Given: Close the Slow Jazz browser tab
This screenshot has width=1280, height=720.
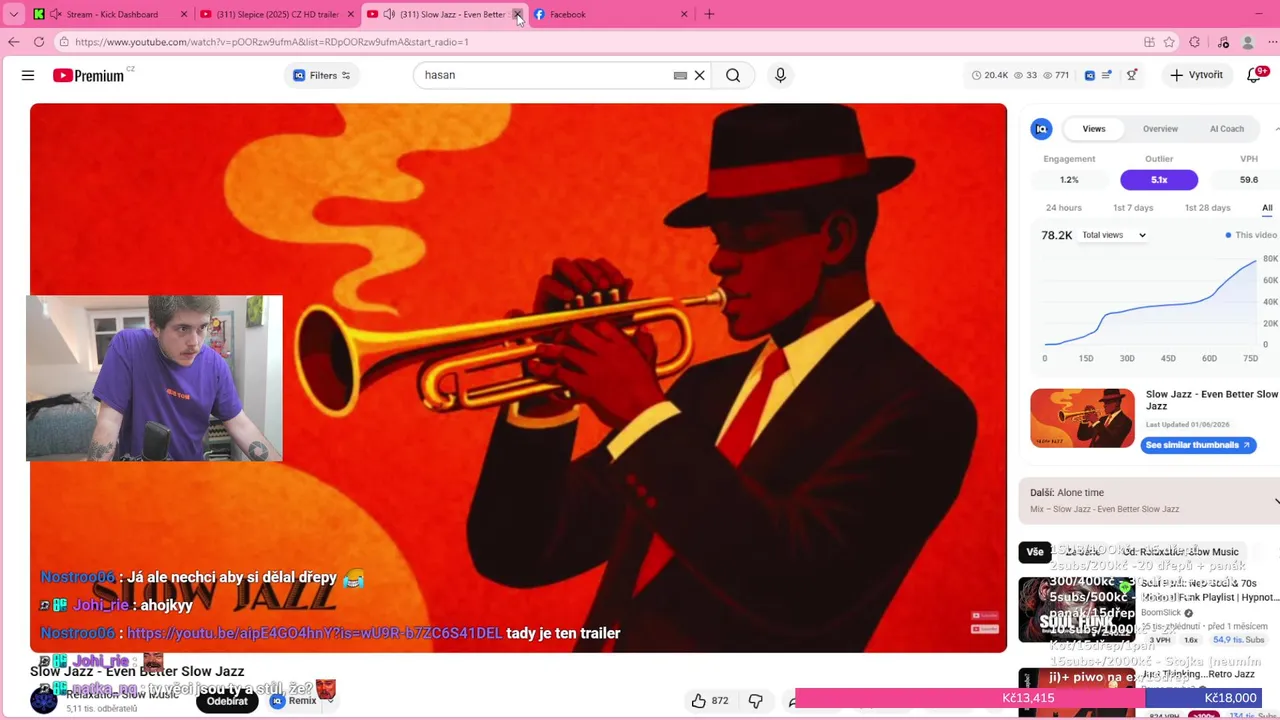Looking at the screenshot, I should [x=517, y=14].
